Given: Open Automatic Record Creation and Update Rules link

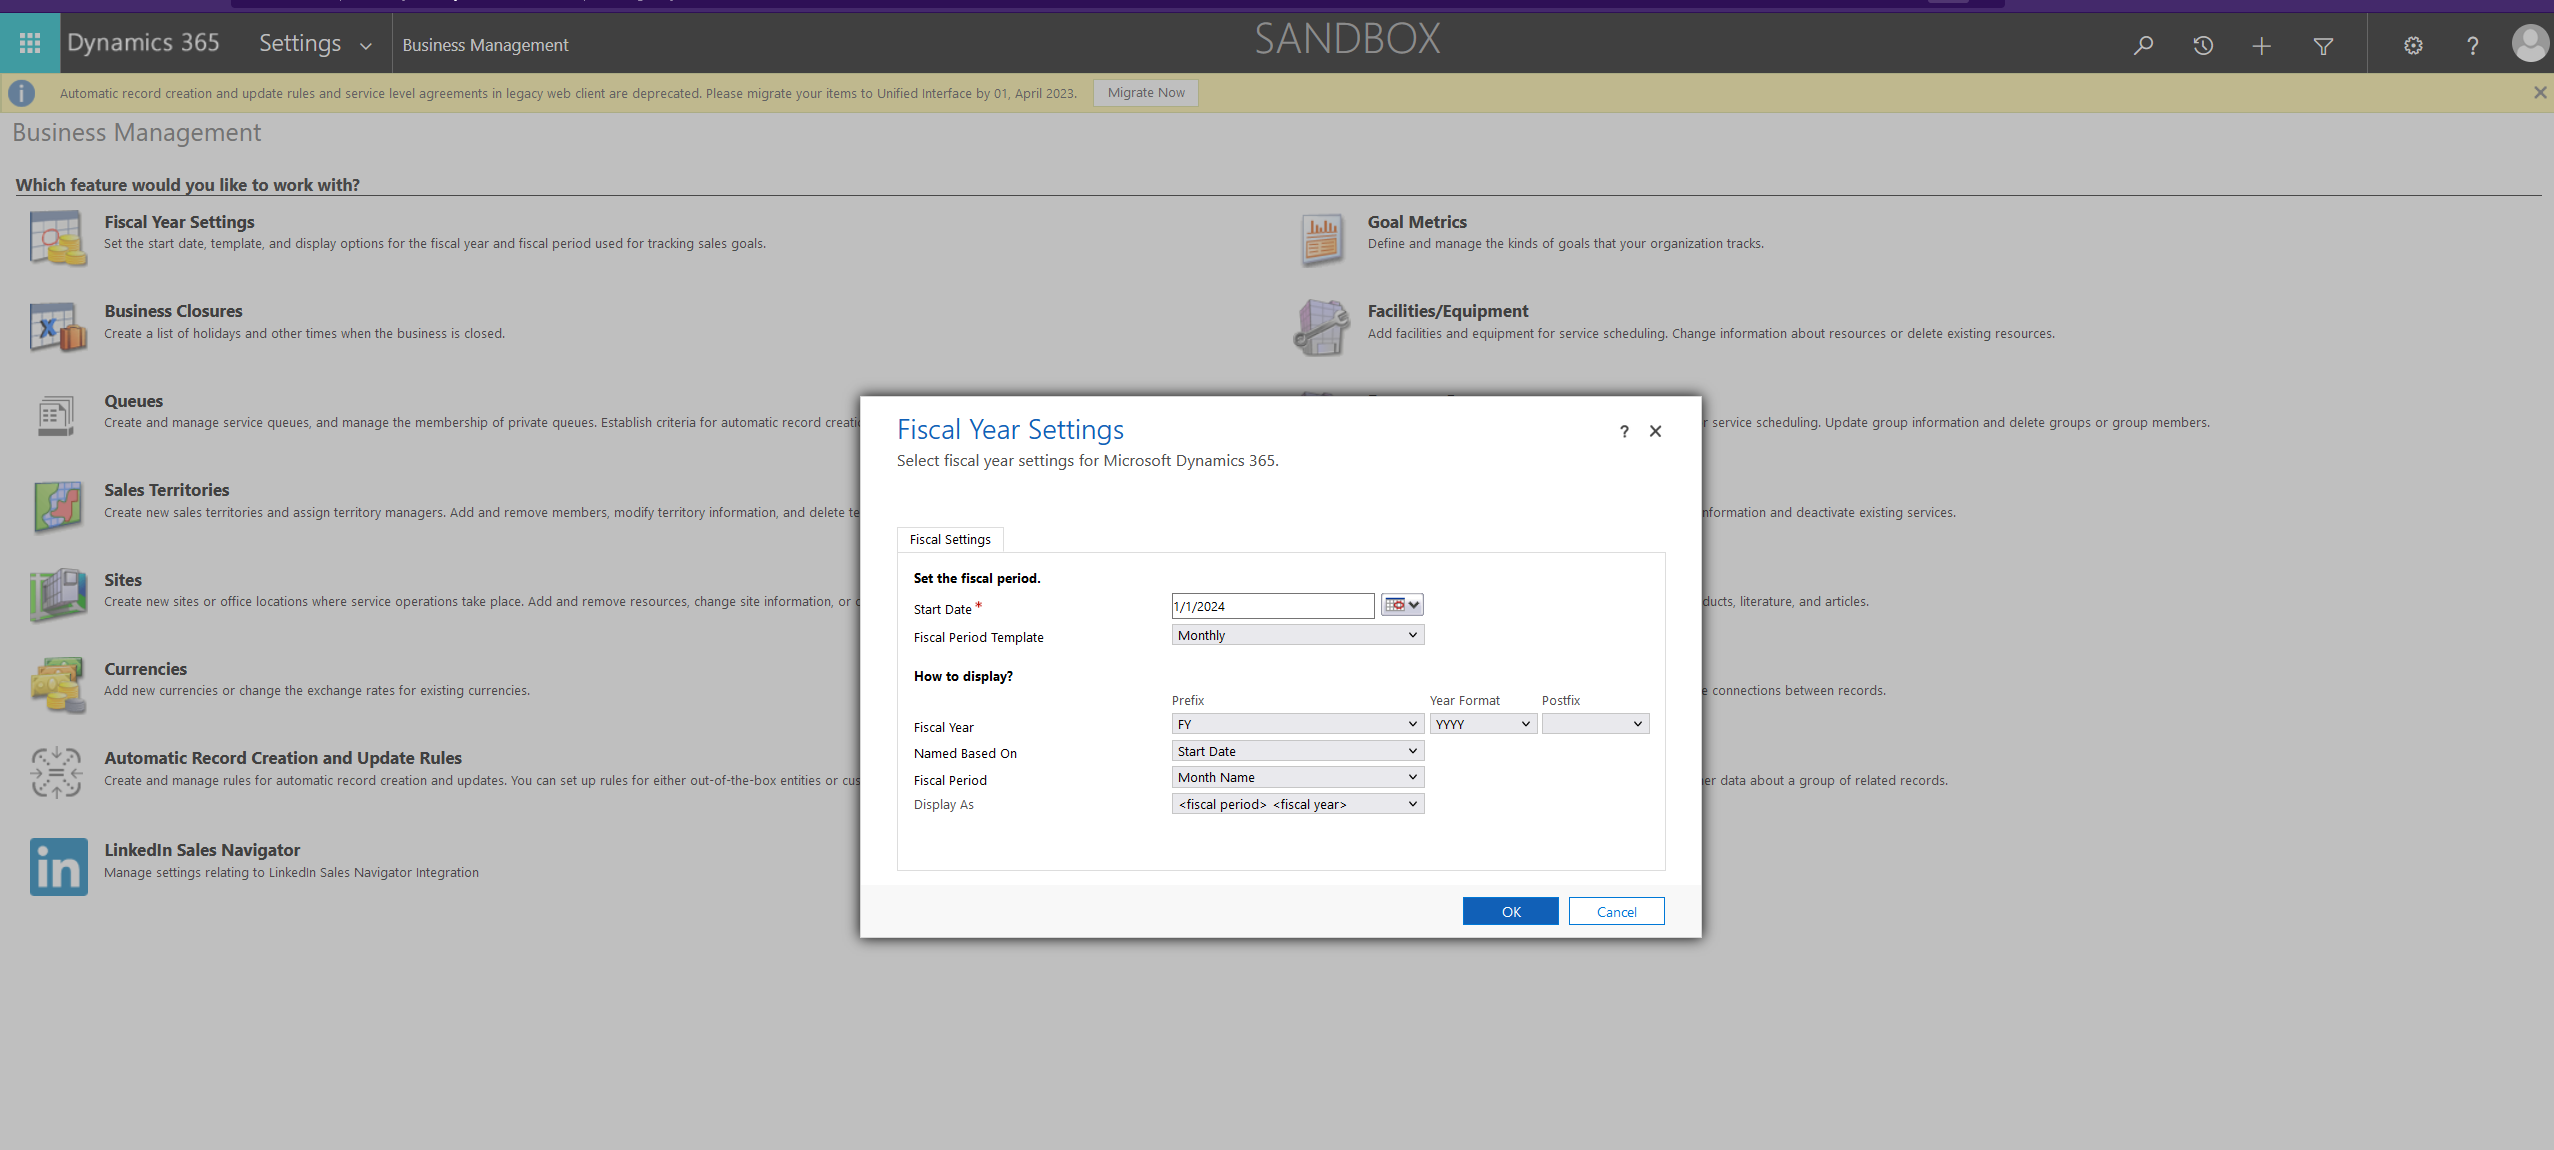Looking at the screenshot, I should [283, 758].
